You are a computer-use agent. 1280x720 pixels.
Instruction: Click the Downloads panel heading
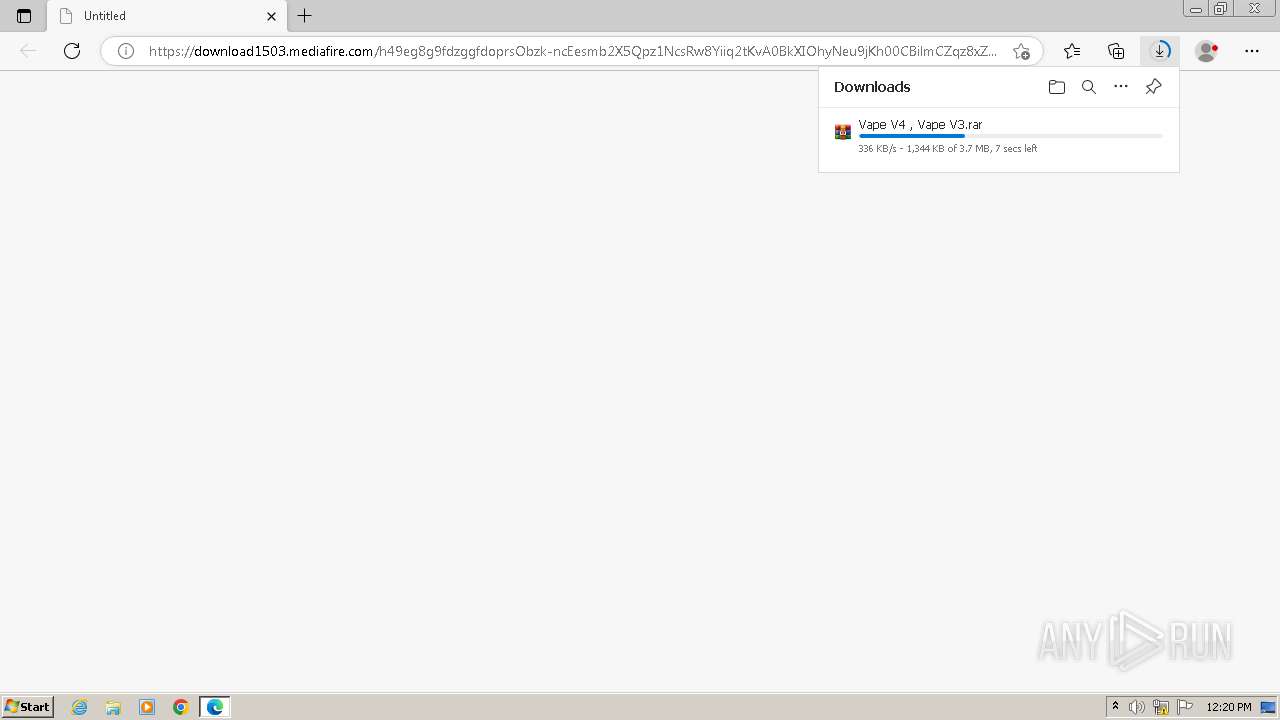pyautogui.click(x=872, y=87)
